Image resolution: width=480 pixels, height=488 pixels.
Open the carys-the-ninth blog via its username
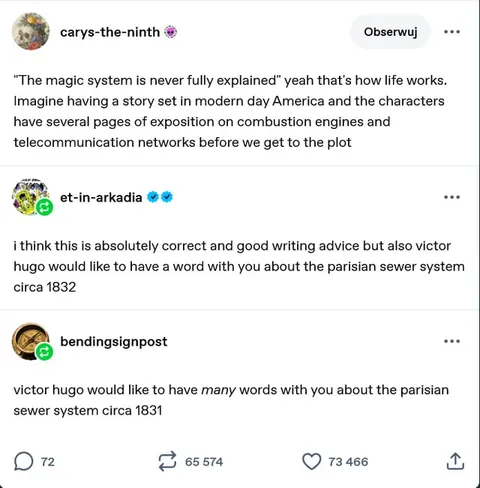click(110, 32)
